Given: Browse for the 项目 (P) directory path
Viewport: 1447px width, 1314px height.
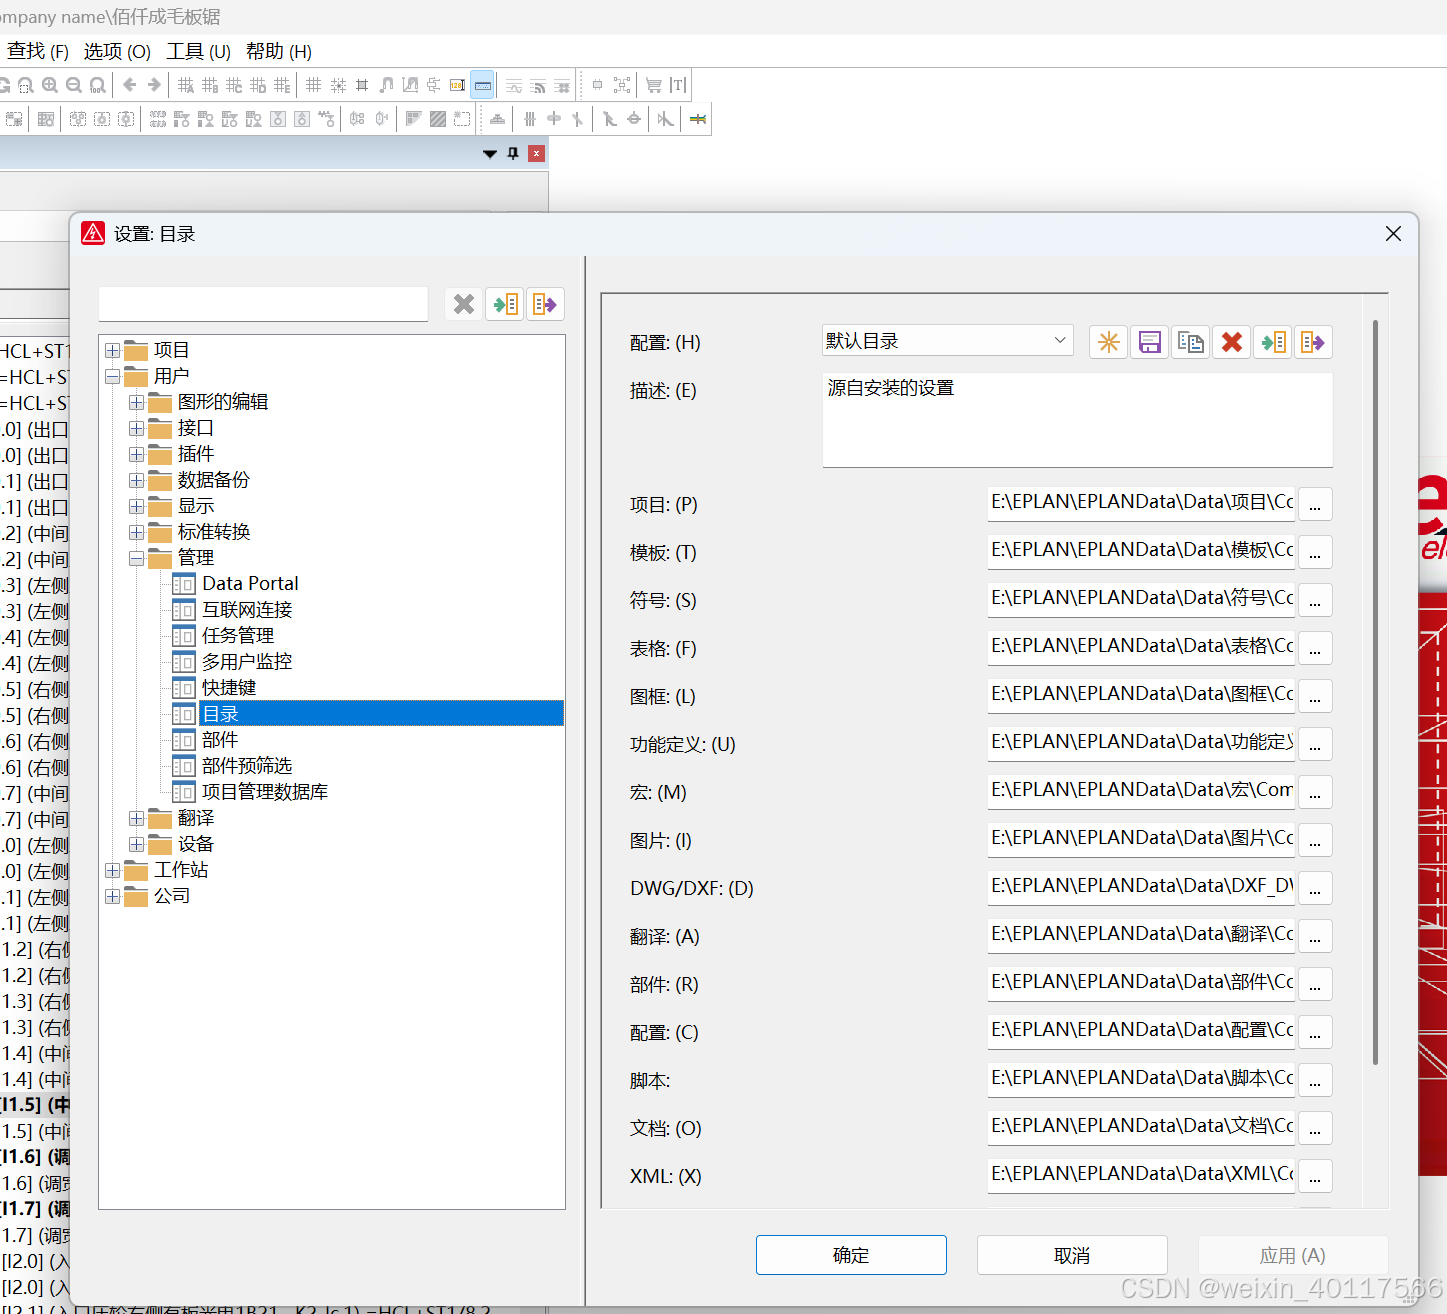Looking at the screenshot, I should [x=1315, y=504].
